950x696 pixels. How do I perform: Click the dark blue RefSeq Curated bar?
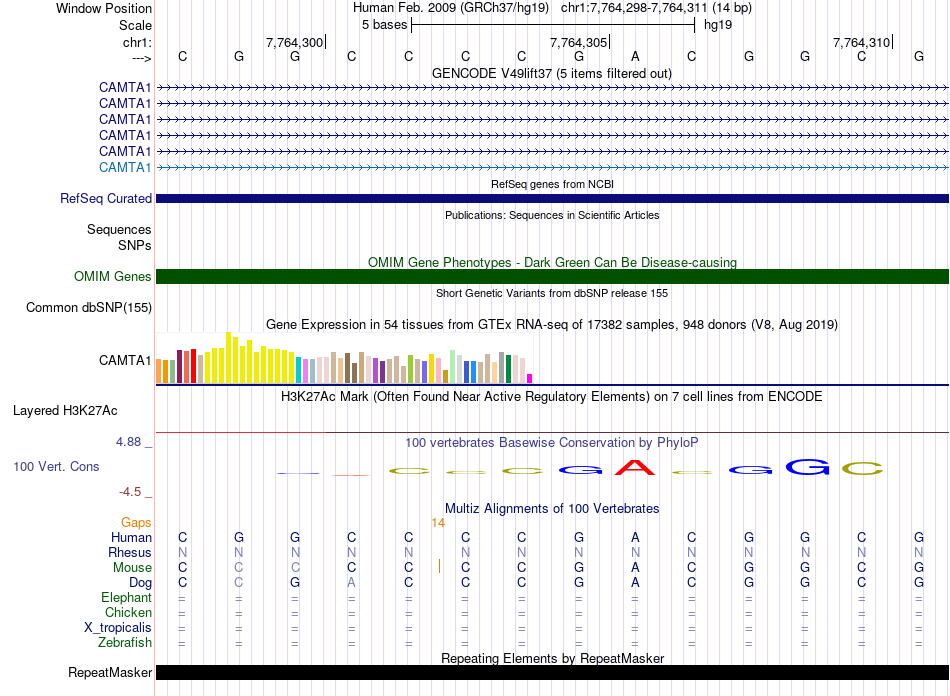coord(552,199)
